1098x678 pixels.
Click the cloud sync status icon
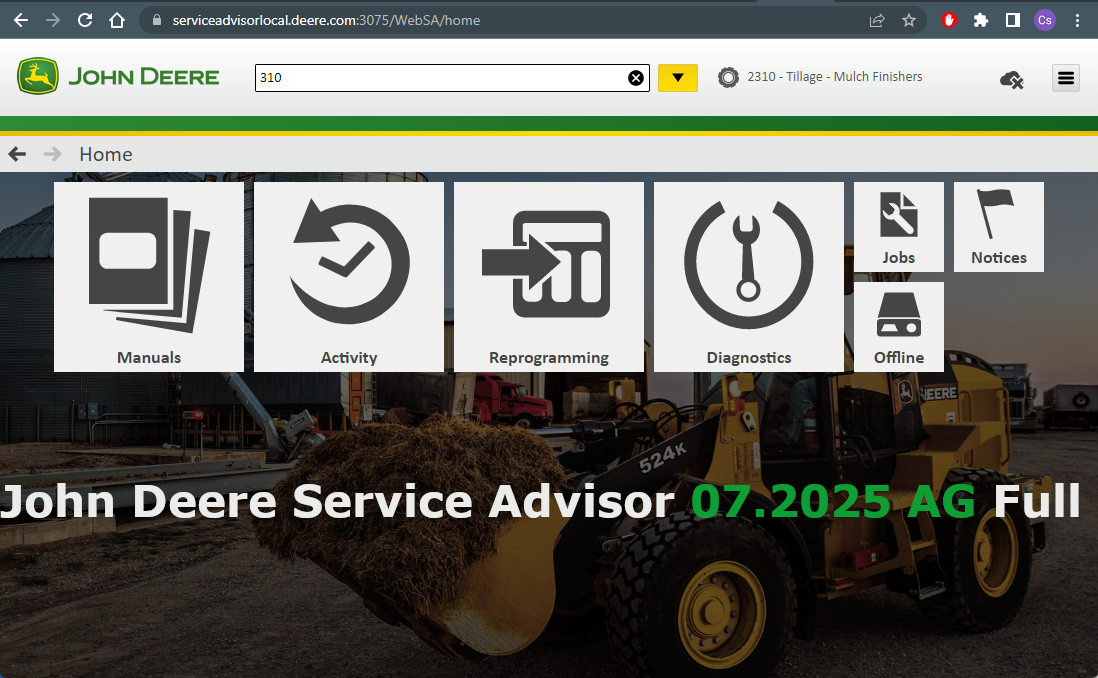tap(1011, 78)
